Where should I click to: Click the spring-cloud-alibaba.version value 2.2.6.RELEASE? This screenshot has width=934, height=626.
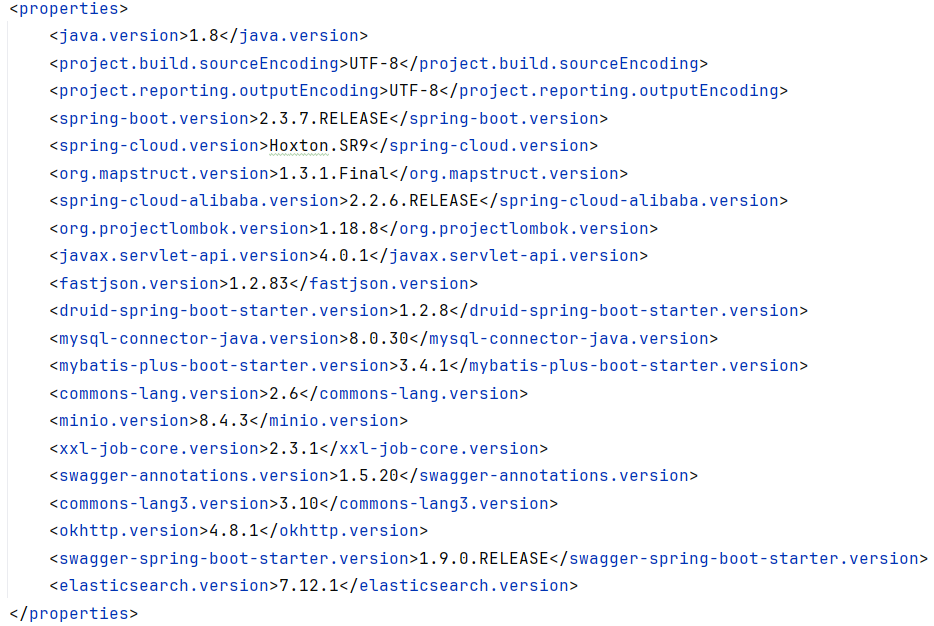click(x=414, y=201)
